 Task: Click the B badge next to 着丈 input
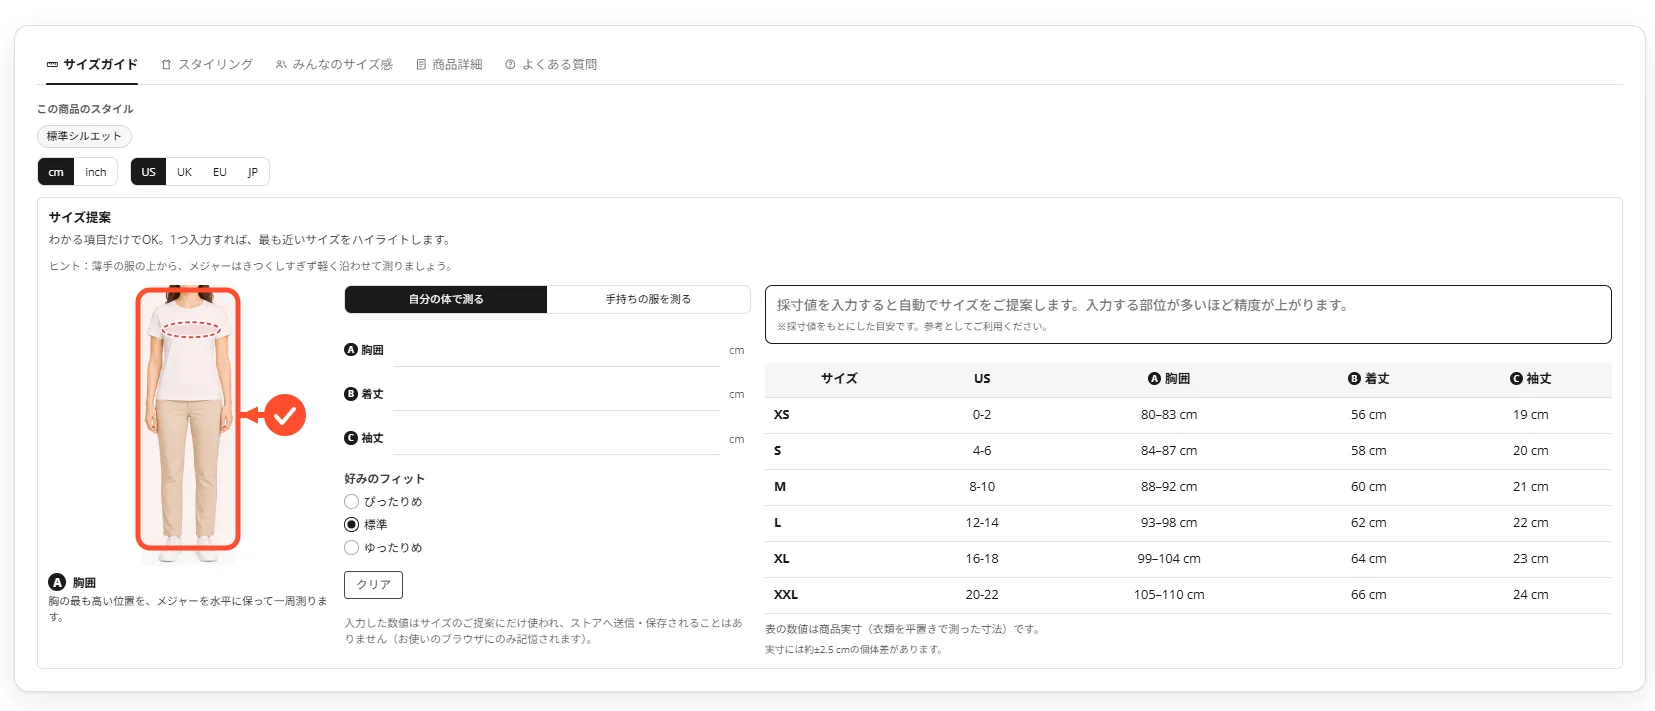[351, 394]
